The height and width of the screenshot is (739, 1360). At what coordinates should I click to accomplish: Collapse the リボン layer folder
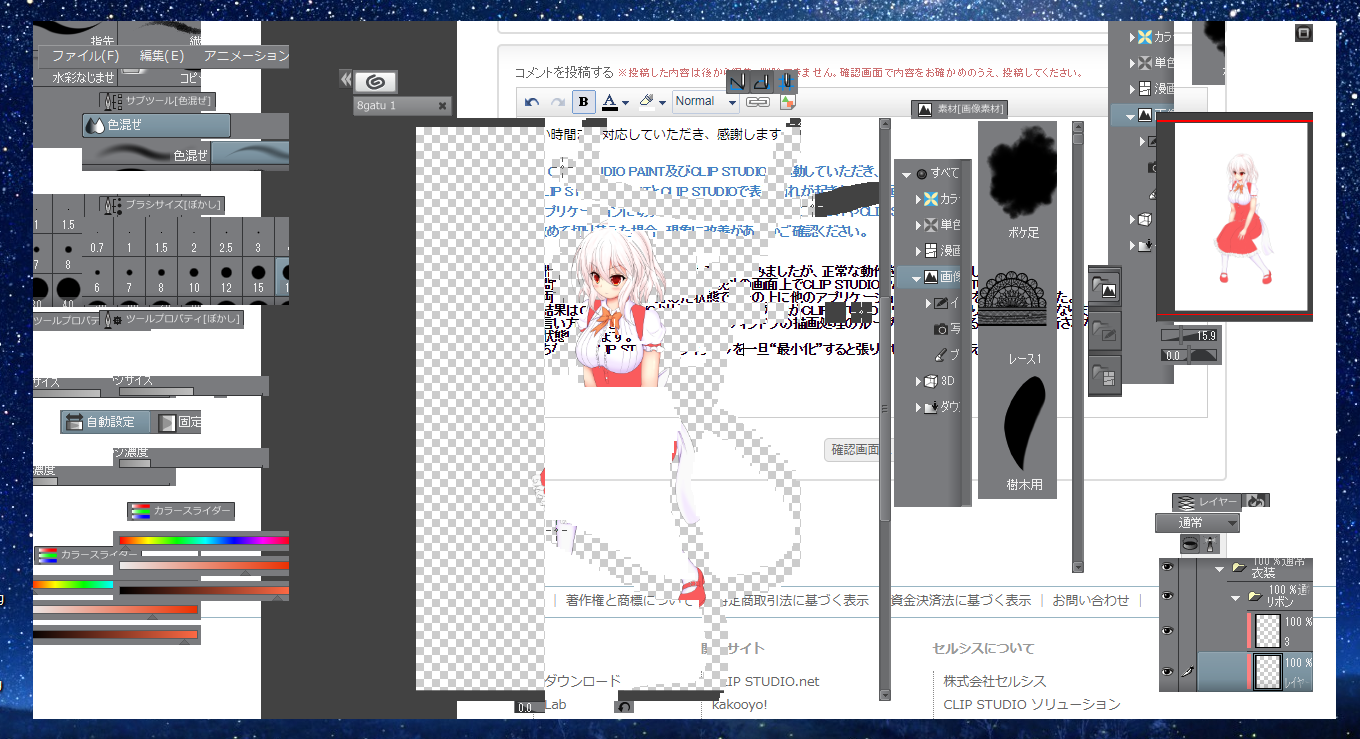(1236, 598)
